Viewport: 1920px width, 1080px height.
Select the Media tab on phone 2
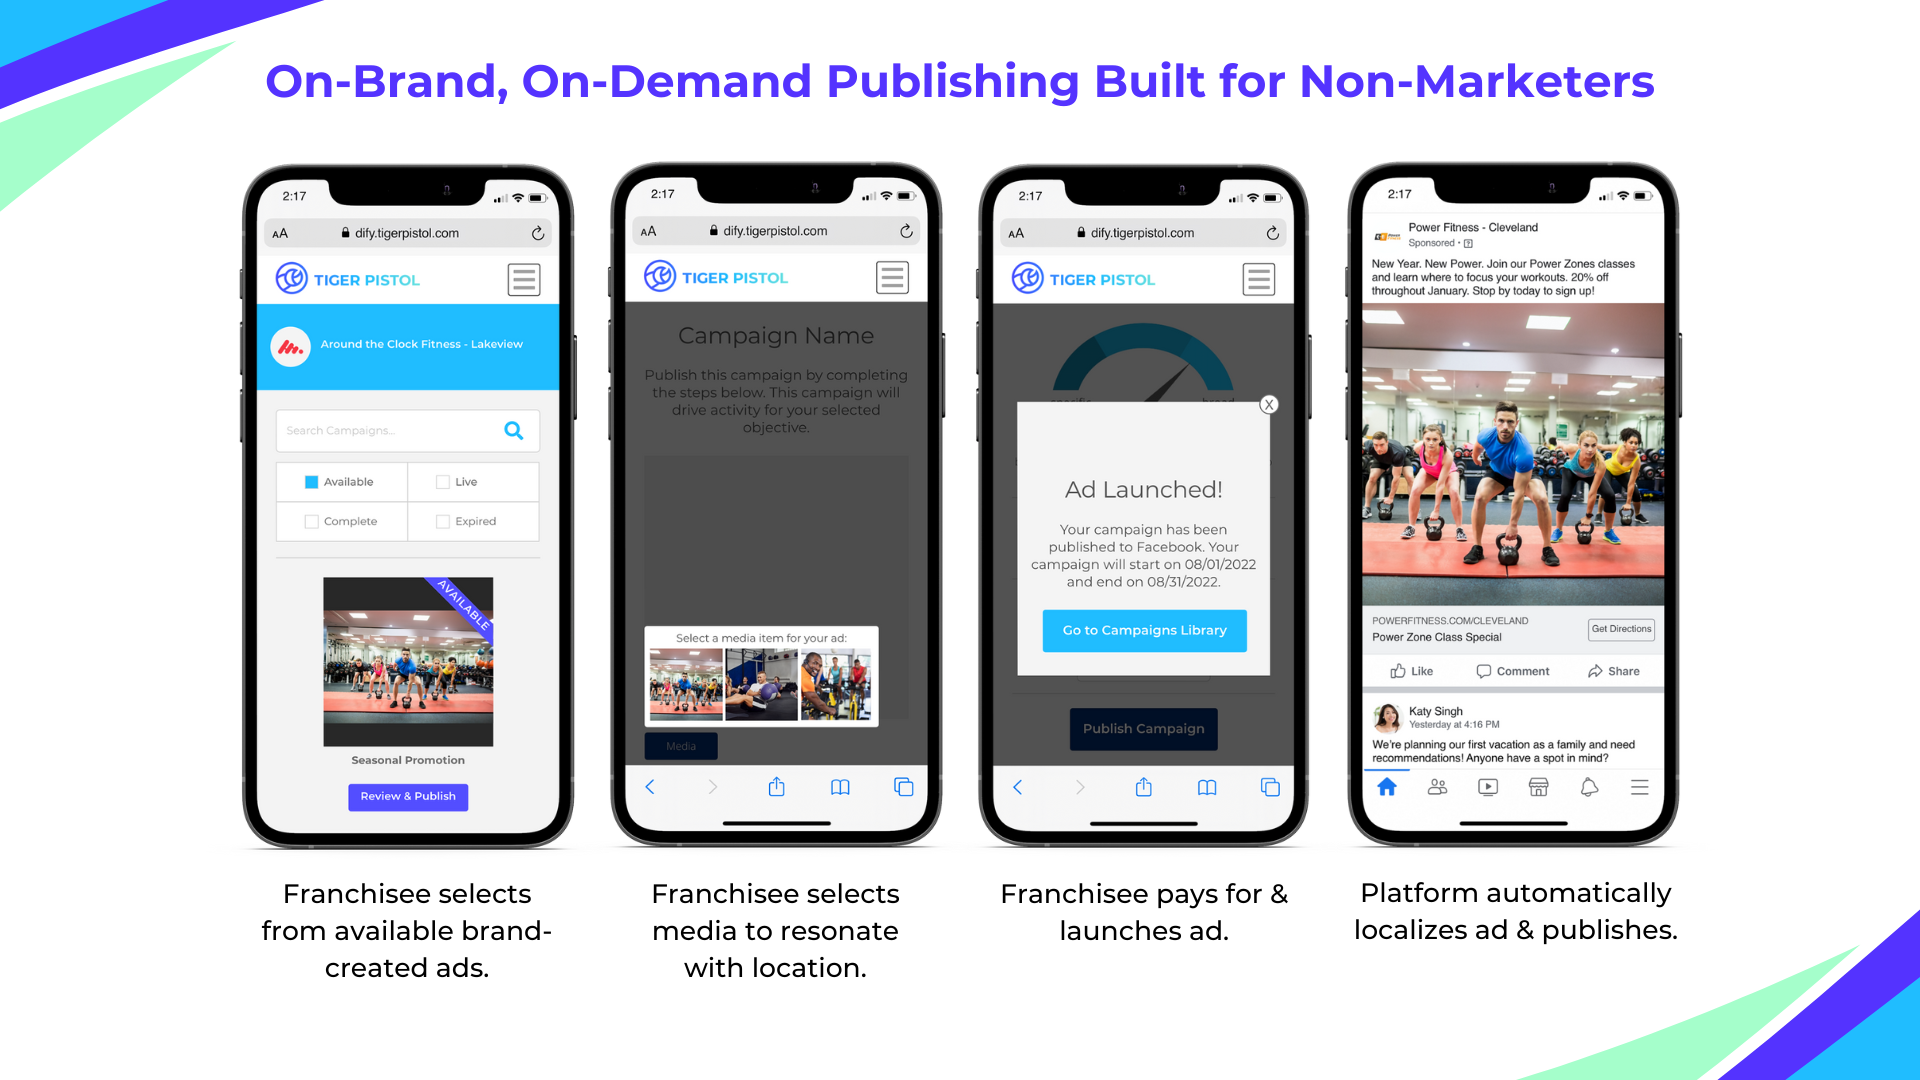pos(682,746)
